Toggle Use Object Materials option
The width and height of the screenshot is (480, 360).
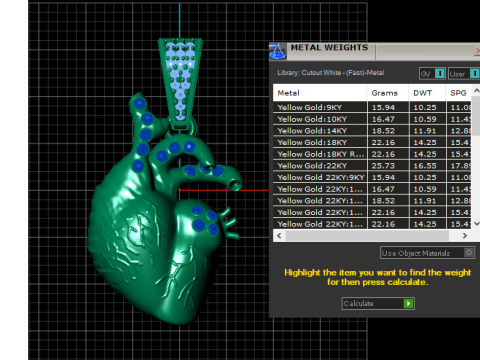427,253
